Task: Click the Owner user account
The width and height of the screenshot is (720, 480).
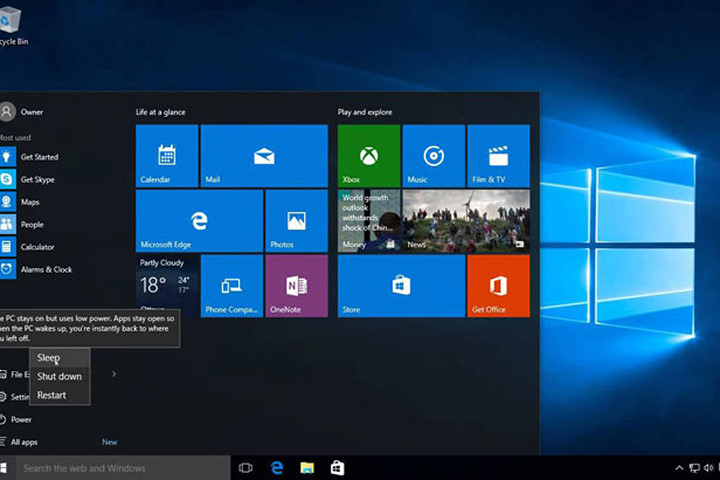Action: tap(22, 112)
